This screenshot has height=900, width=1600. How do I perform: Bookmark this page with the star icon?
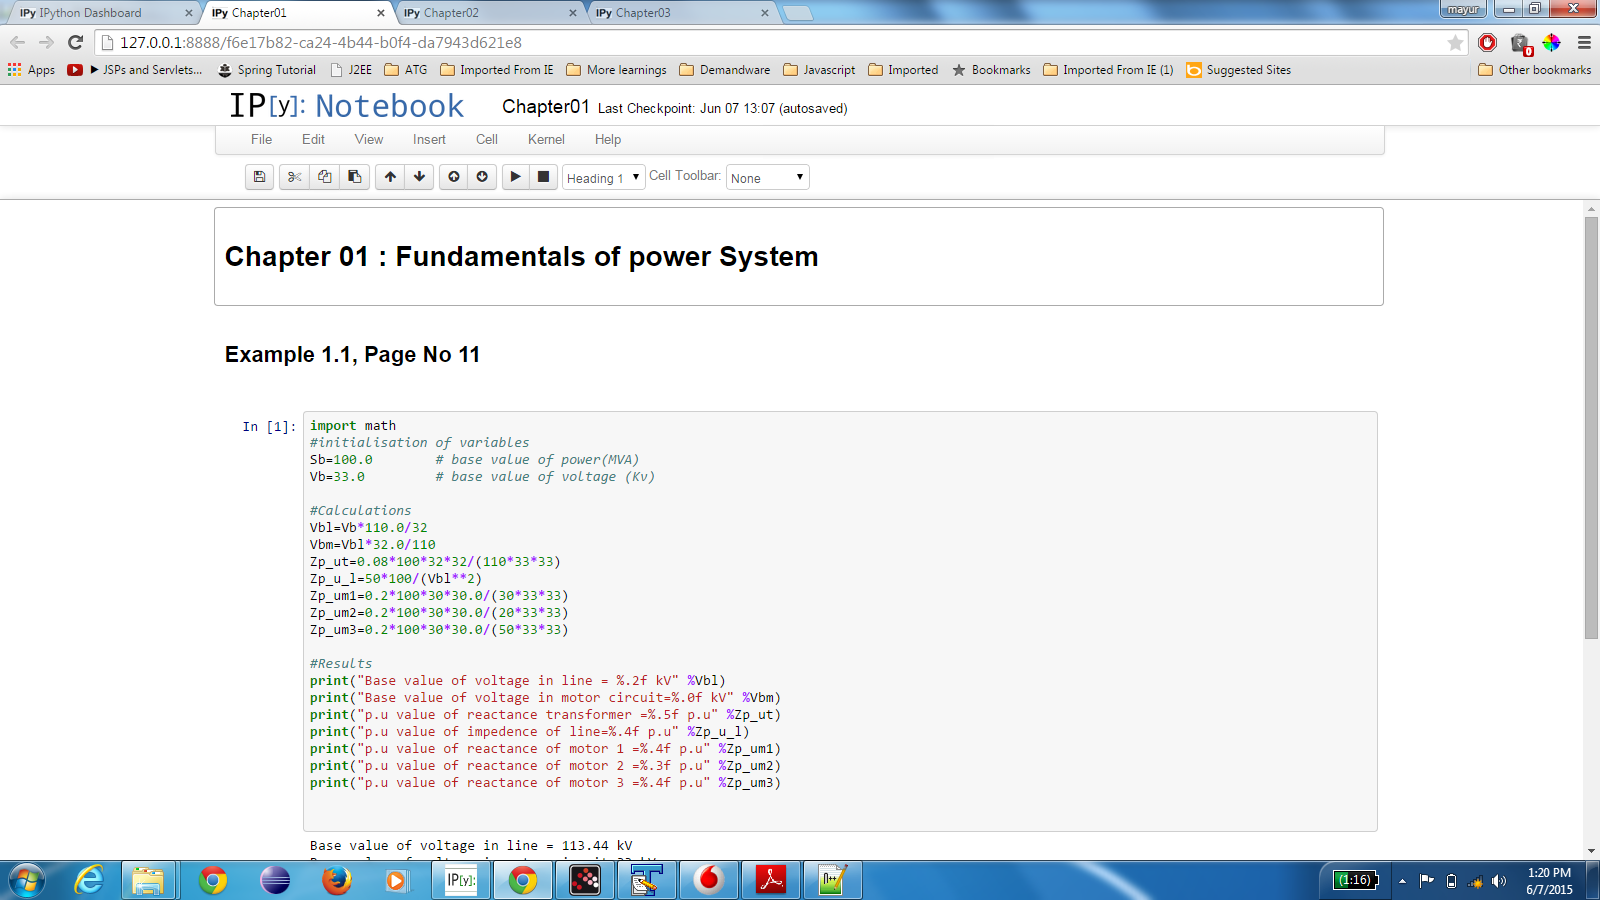pos(1455,43)
